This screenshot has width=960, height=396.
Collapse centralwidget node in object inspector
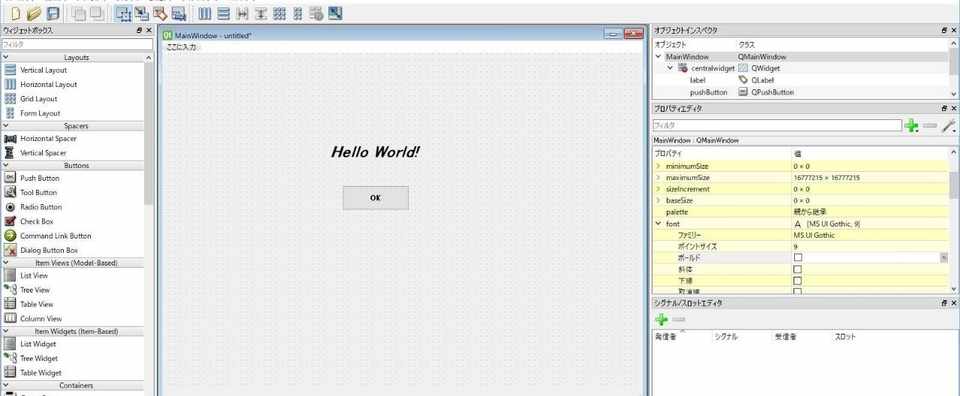coord(670,69)
